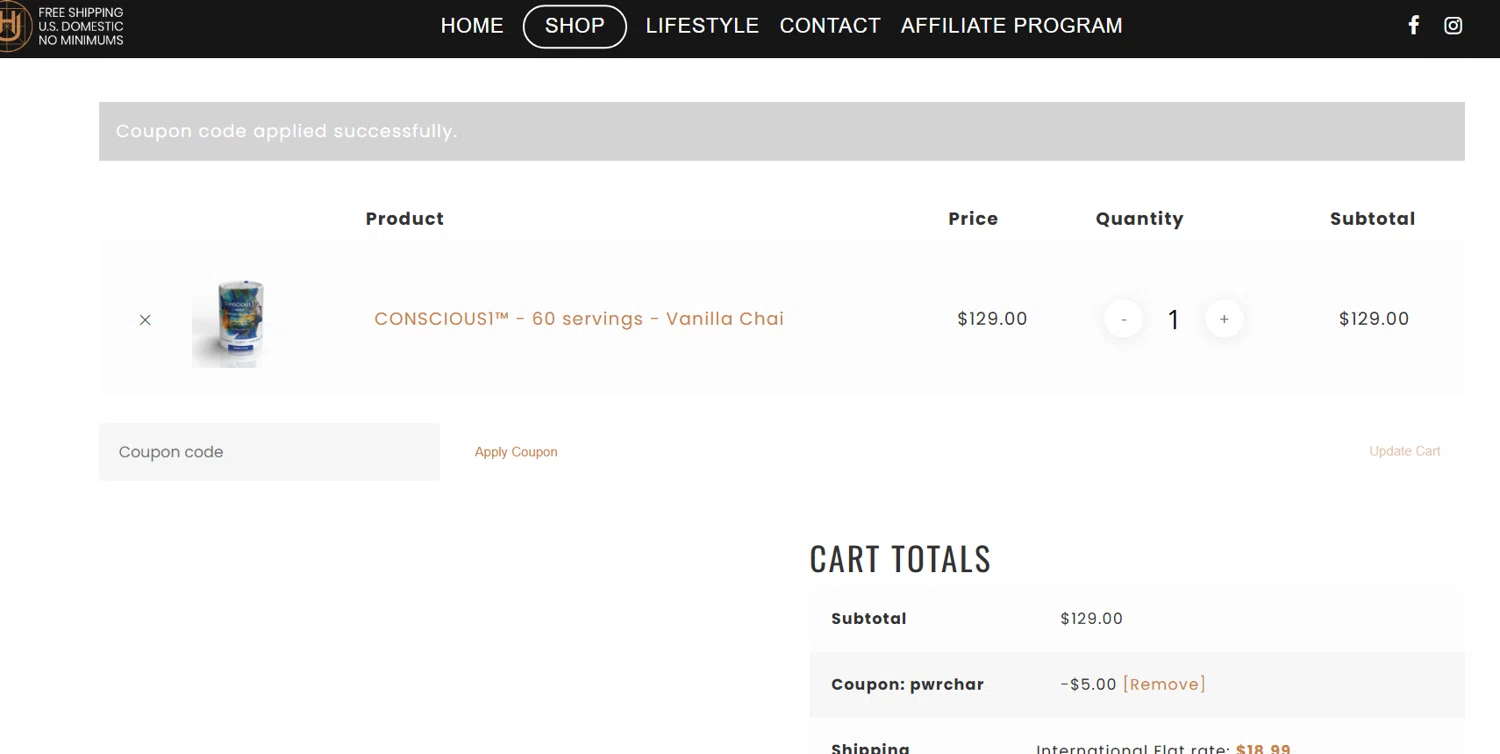This screenshot has width=1500, height=754.
Task: Click the 'Subtotal' column header
Action: (1372, 219)
